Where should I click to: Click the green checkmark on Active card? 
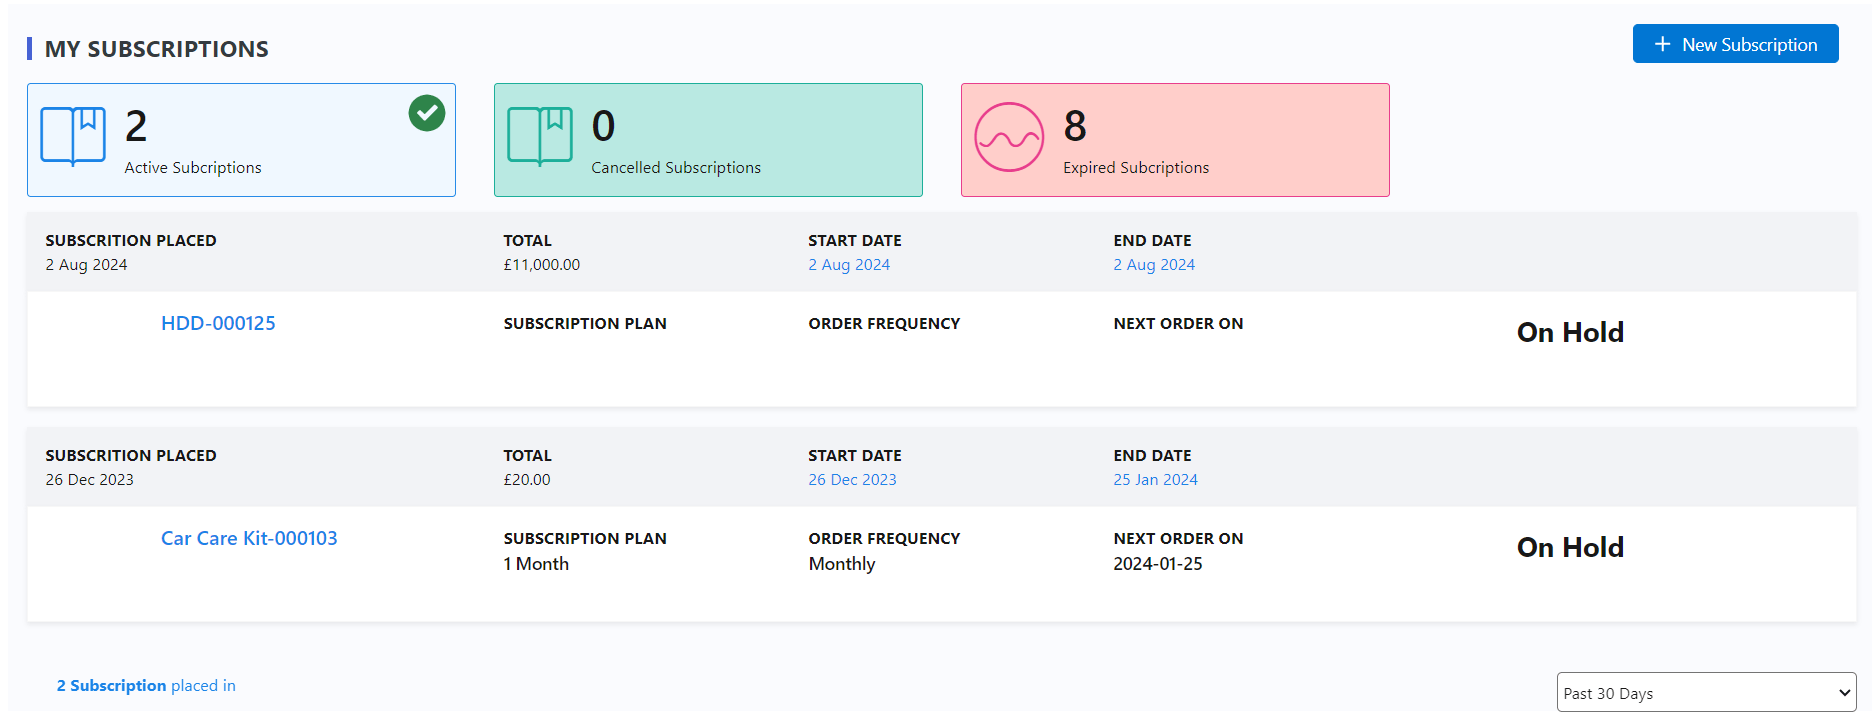click(x=427, y=113)
